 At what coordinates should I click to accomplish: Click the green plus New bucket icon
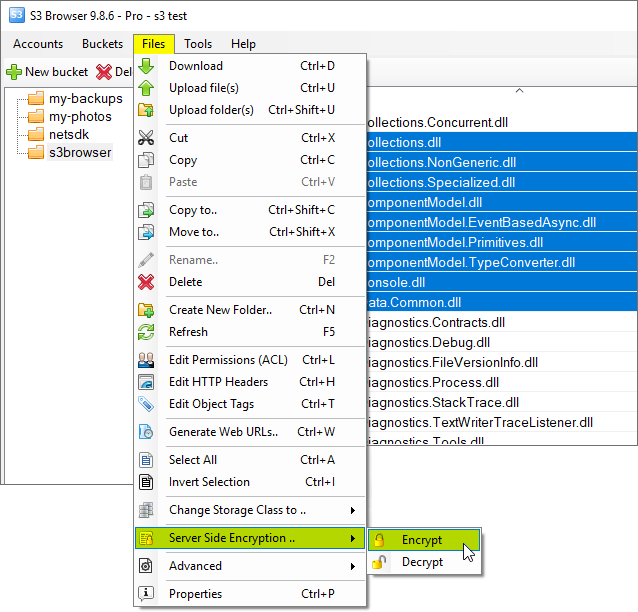click(x=14, y=72)
